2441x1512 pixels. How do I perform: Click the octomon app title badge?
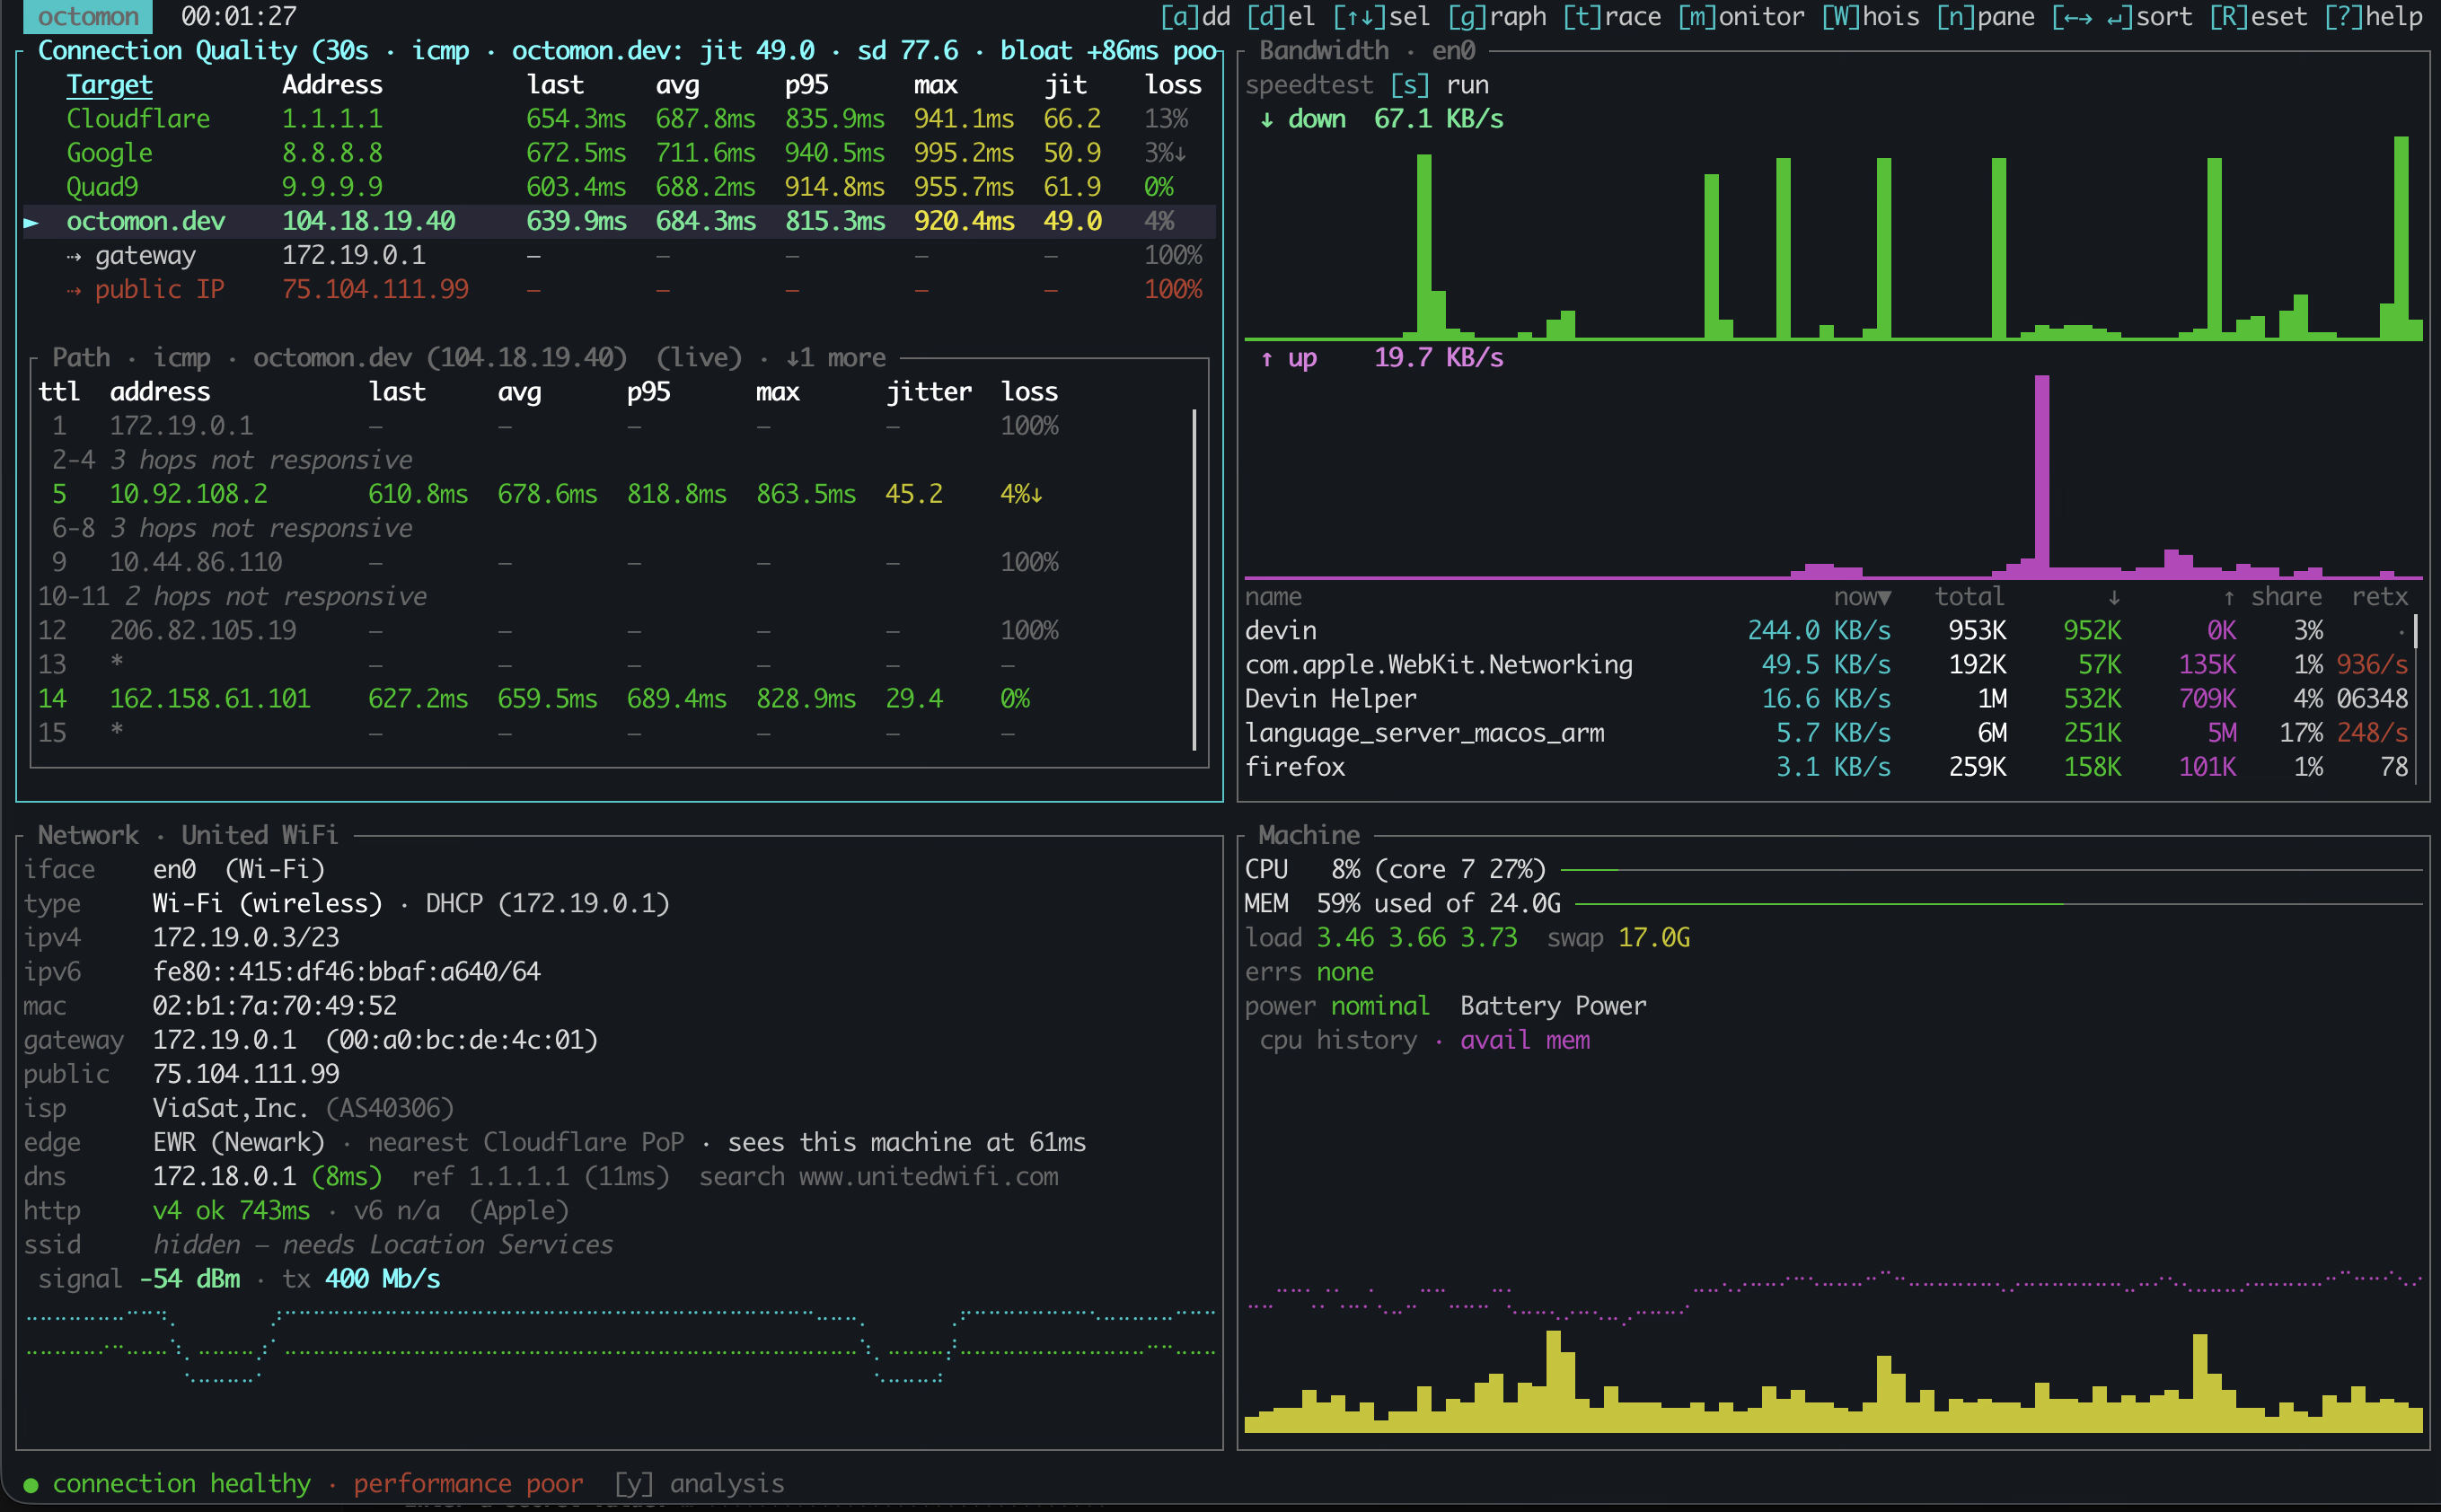pyautogui.click(x=88, y=17)
